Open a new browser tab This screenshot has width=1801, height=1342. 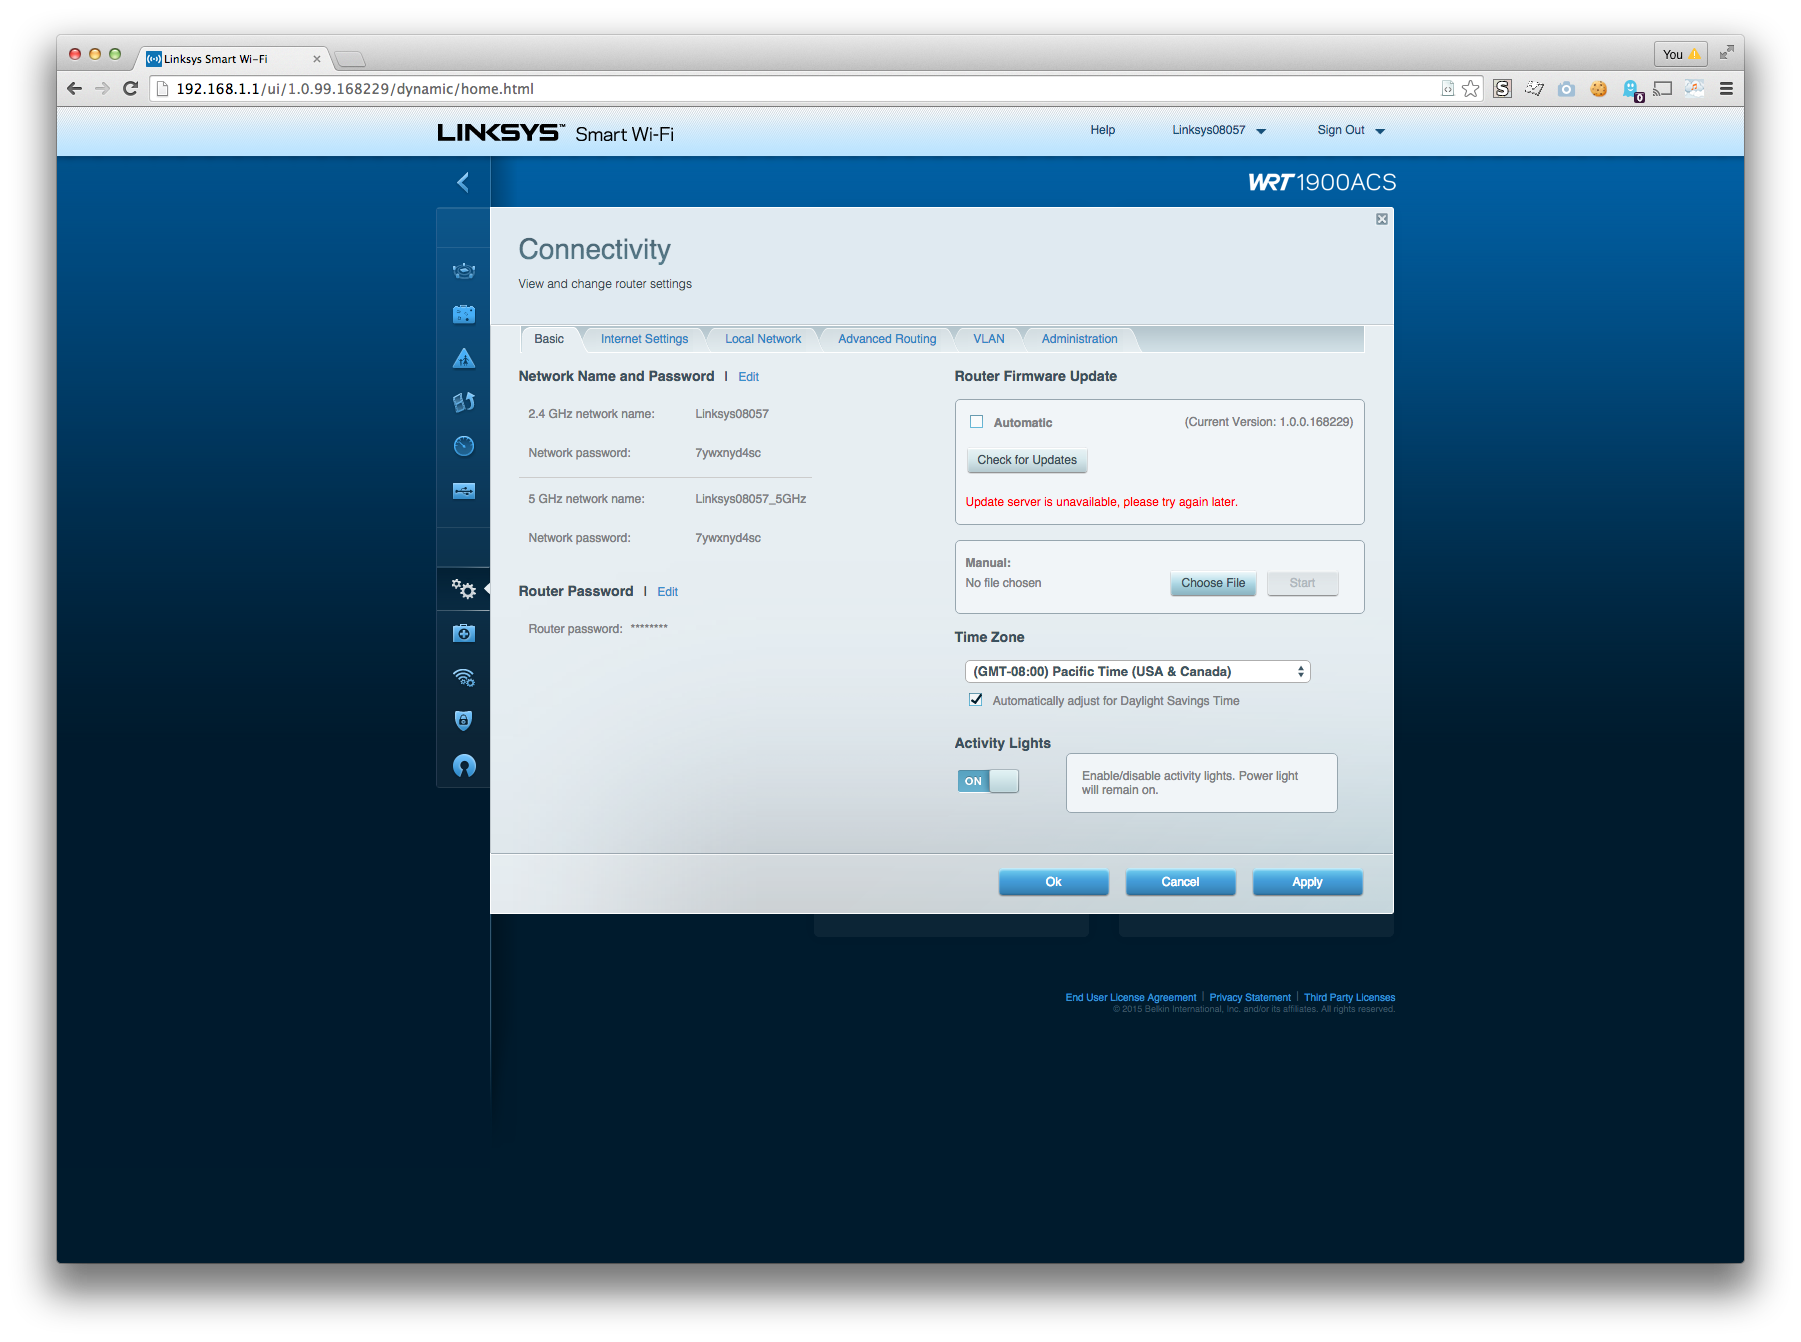(x=350, y=59)
